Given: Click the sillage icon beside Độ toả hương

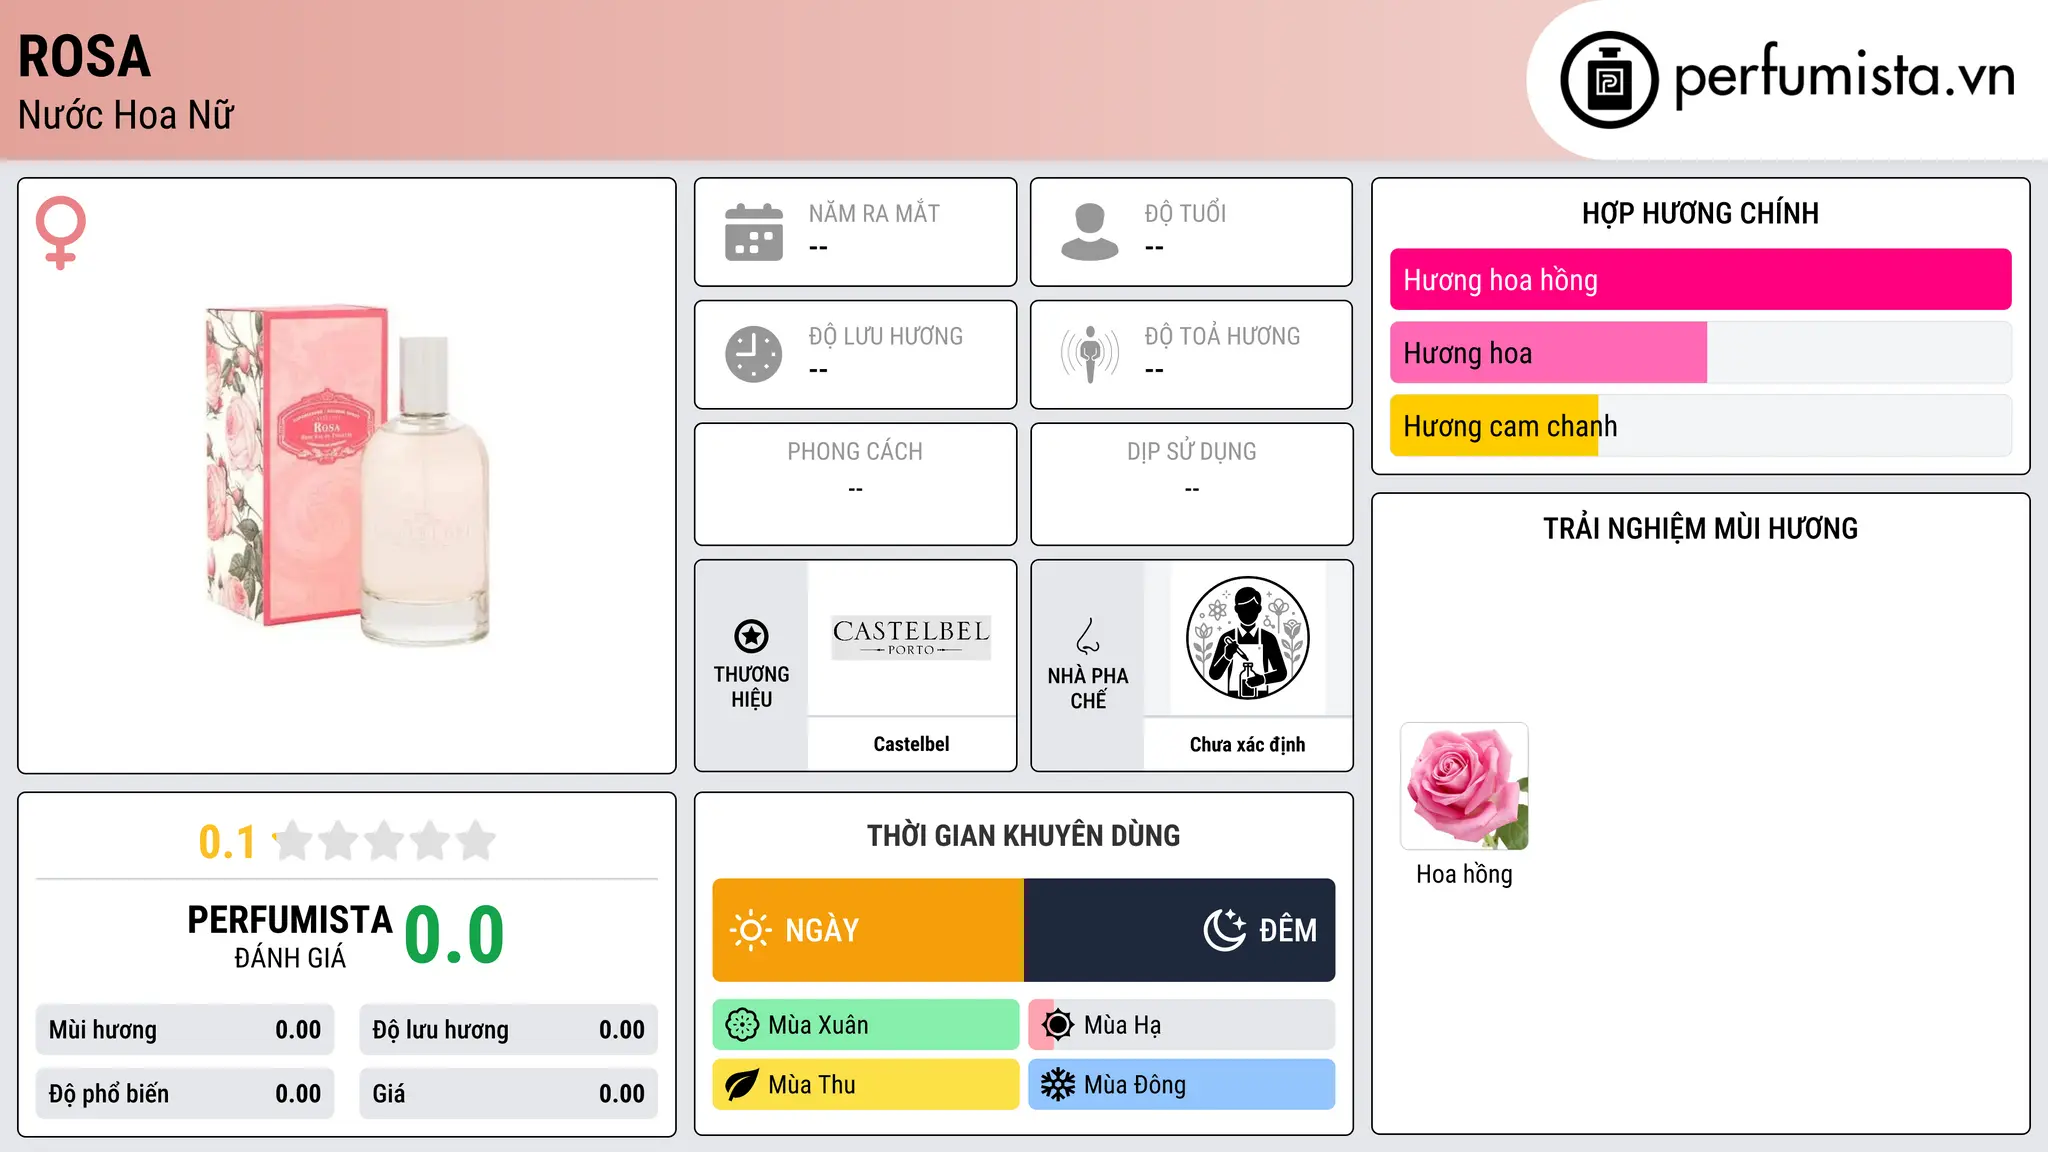Looking at the screenshot, I should point(1089,354).
